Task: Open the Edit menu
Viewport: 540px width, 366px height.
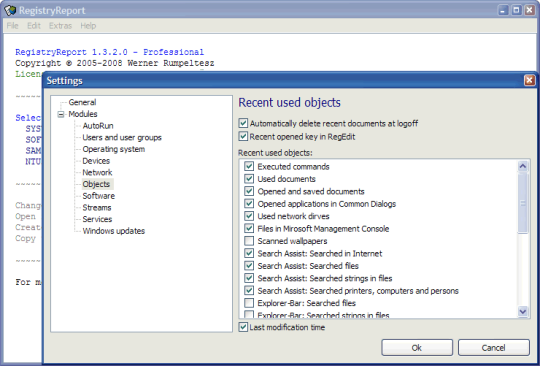Action: pyautogui.click(x=34, y=26)
